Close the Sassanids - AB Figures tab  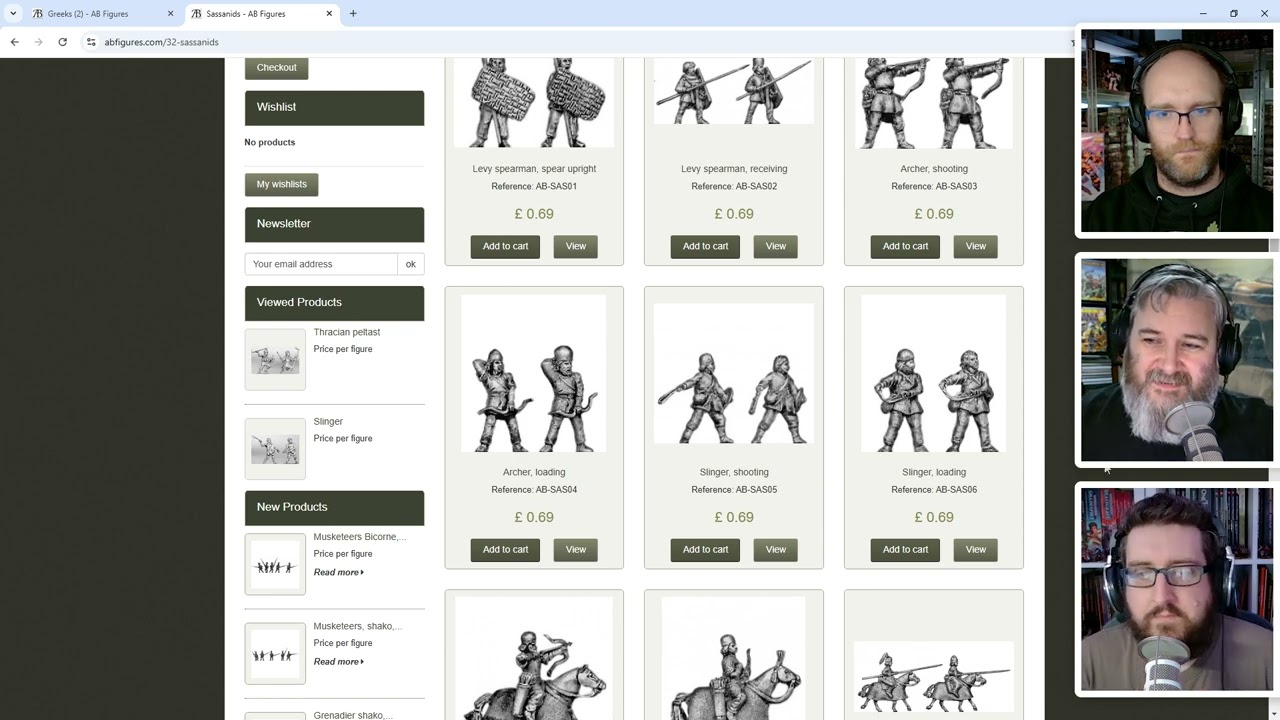click(x=329, y=14)
